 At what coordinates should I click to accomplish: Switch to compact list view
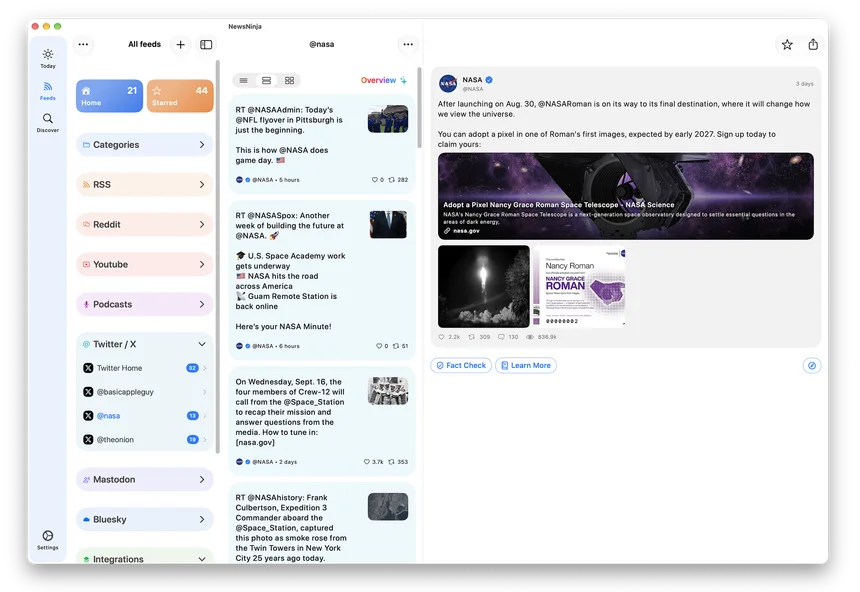[244, 81]
